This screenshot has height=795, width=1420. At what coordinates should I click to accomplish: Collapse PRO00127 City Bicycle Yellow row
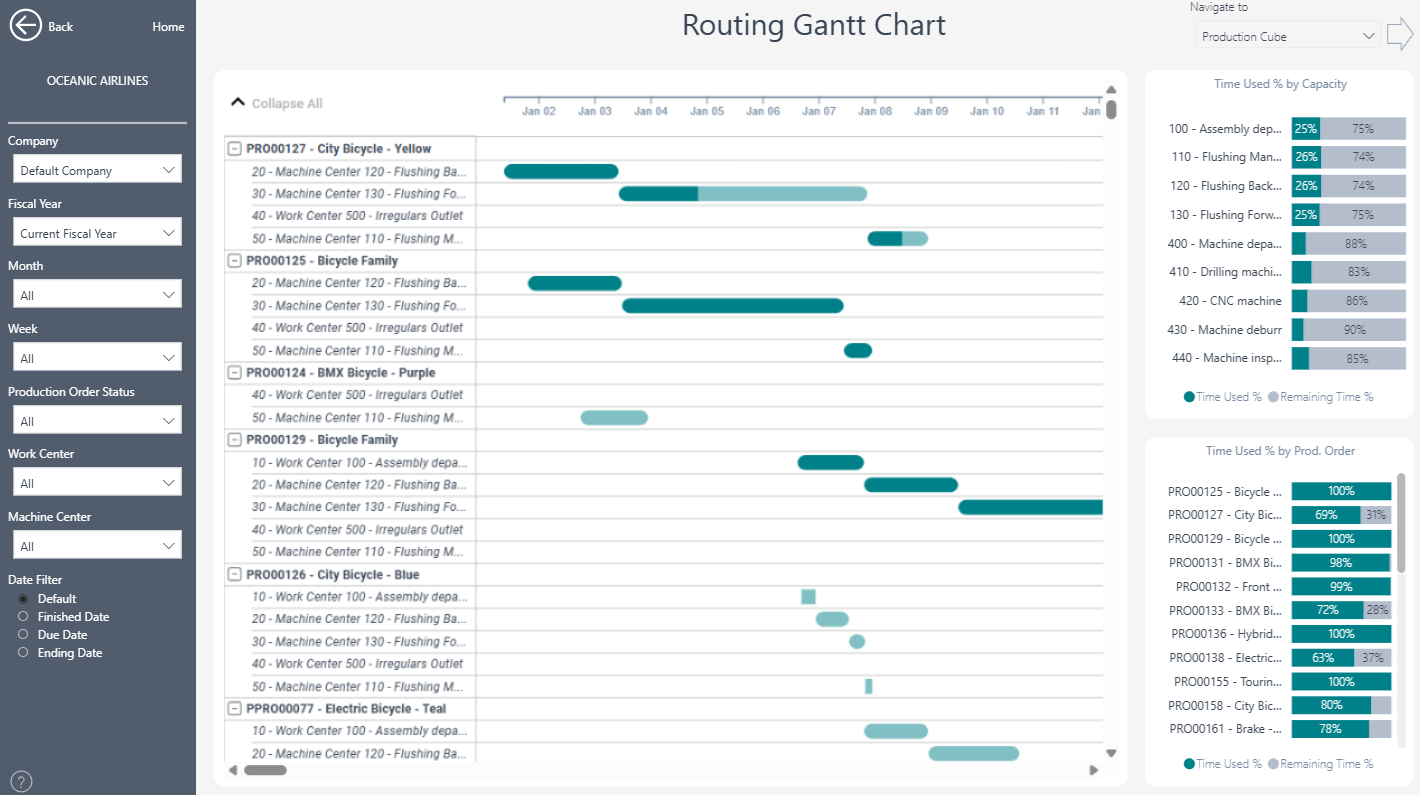coord(235,149)
